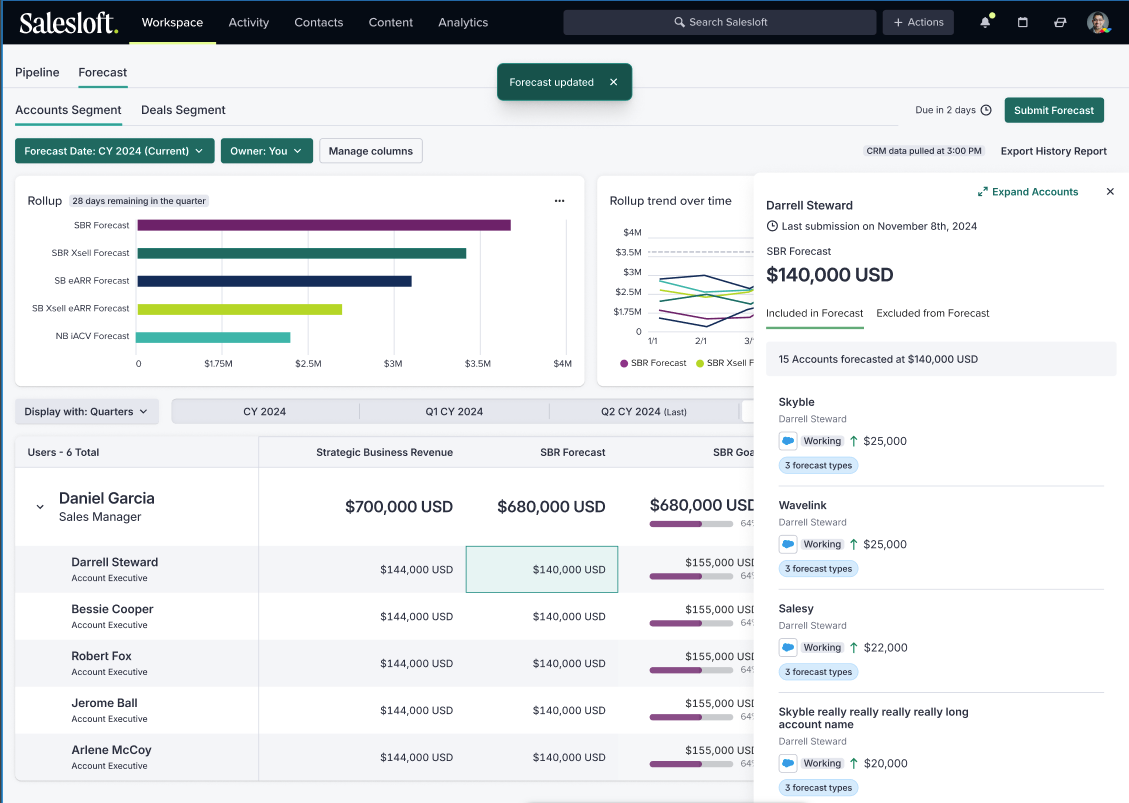Viewport: 1129px width, 803px height.
Task: Toggle SBR Xsell legend in trend chart
Action: 725,363
